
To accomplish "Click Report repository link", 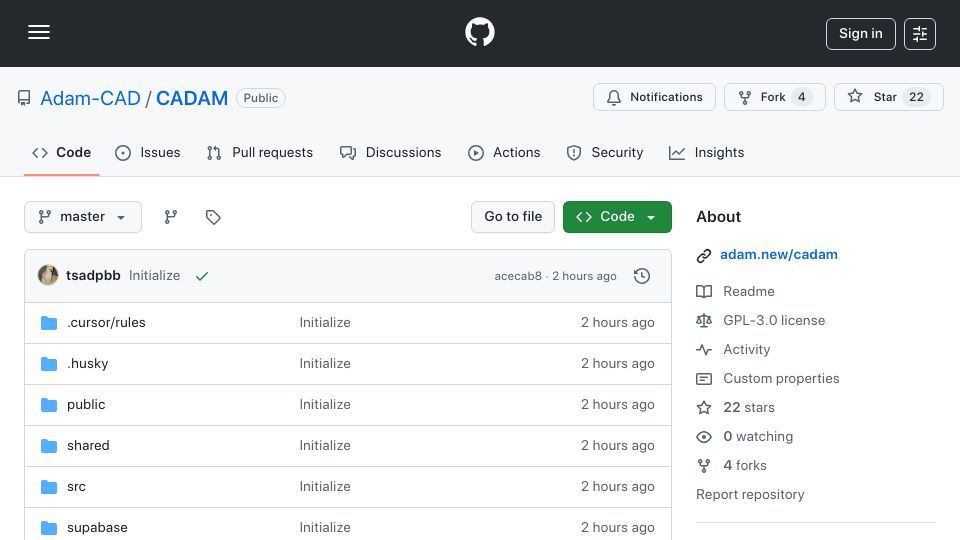I will point(750,495).
